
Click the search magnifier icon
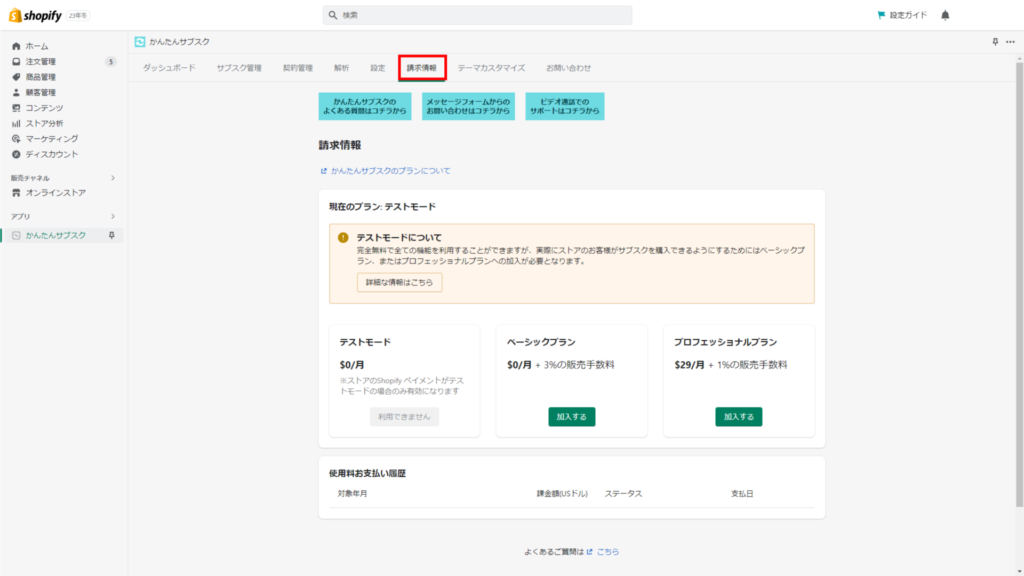(x=332, y=15)
